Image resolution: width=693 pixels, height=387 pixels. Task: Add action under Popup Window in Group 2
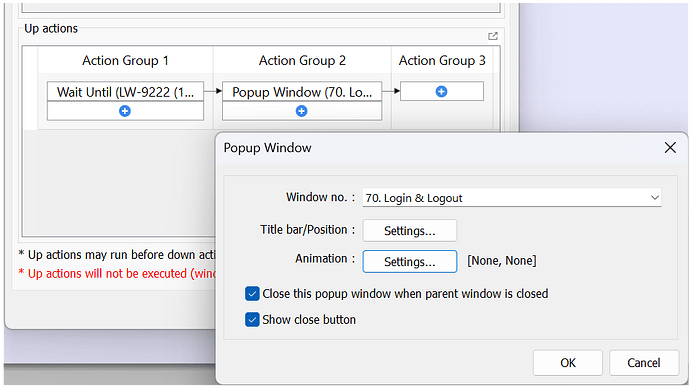[x=301, y=111]
